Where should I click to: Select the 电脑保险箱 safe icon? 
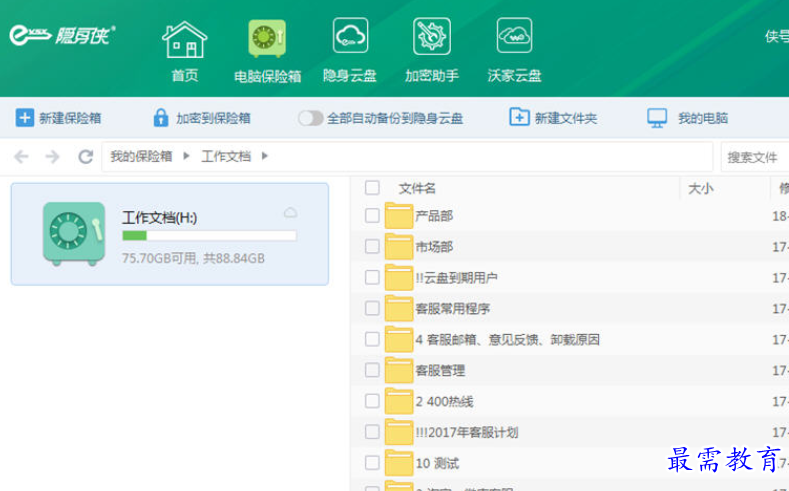267,40
